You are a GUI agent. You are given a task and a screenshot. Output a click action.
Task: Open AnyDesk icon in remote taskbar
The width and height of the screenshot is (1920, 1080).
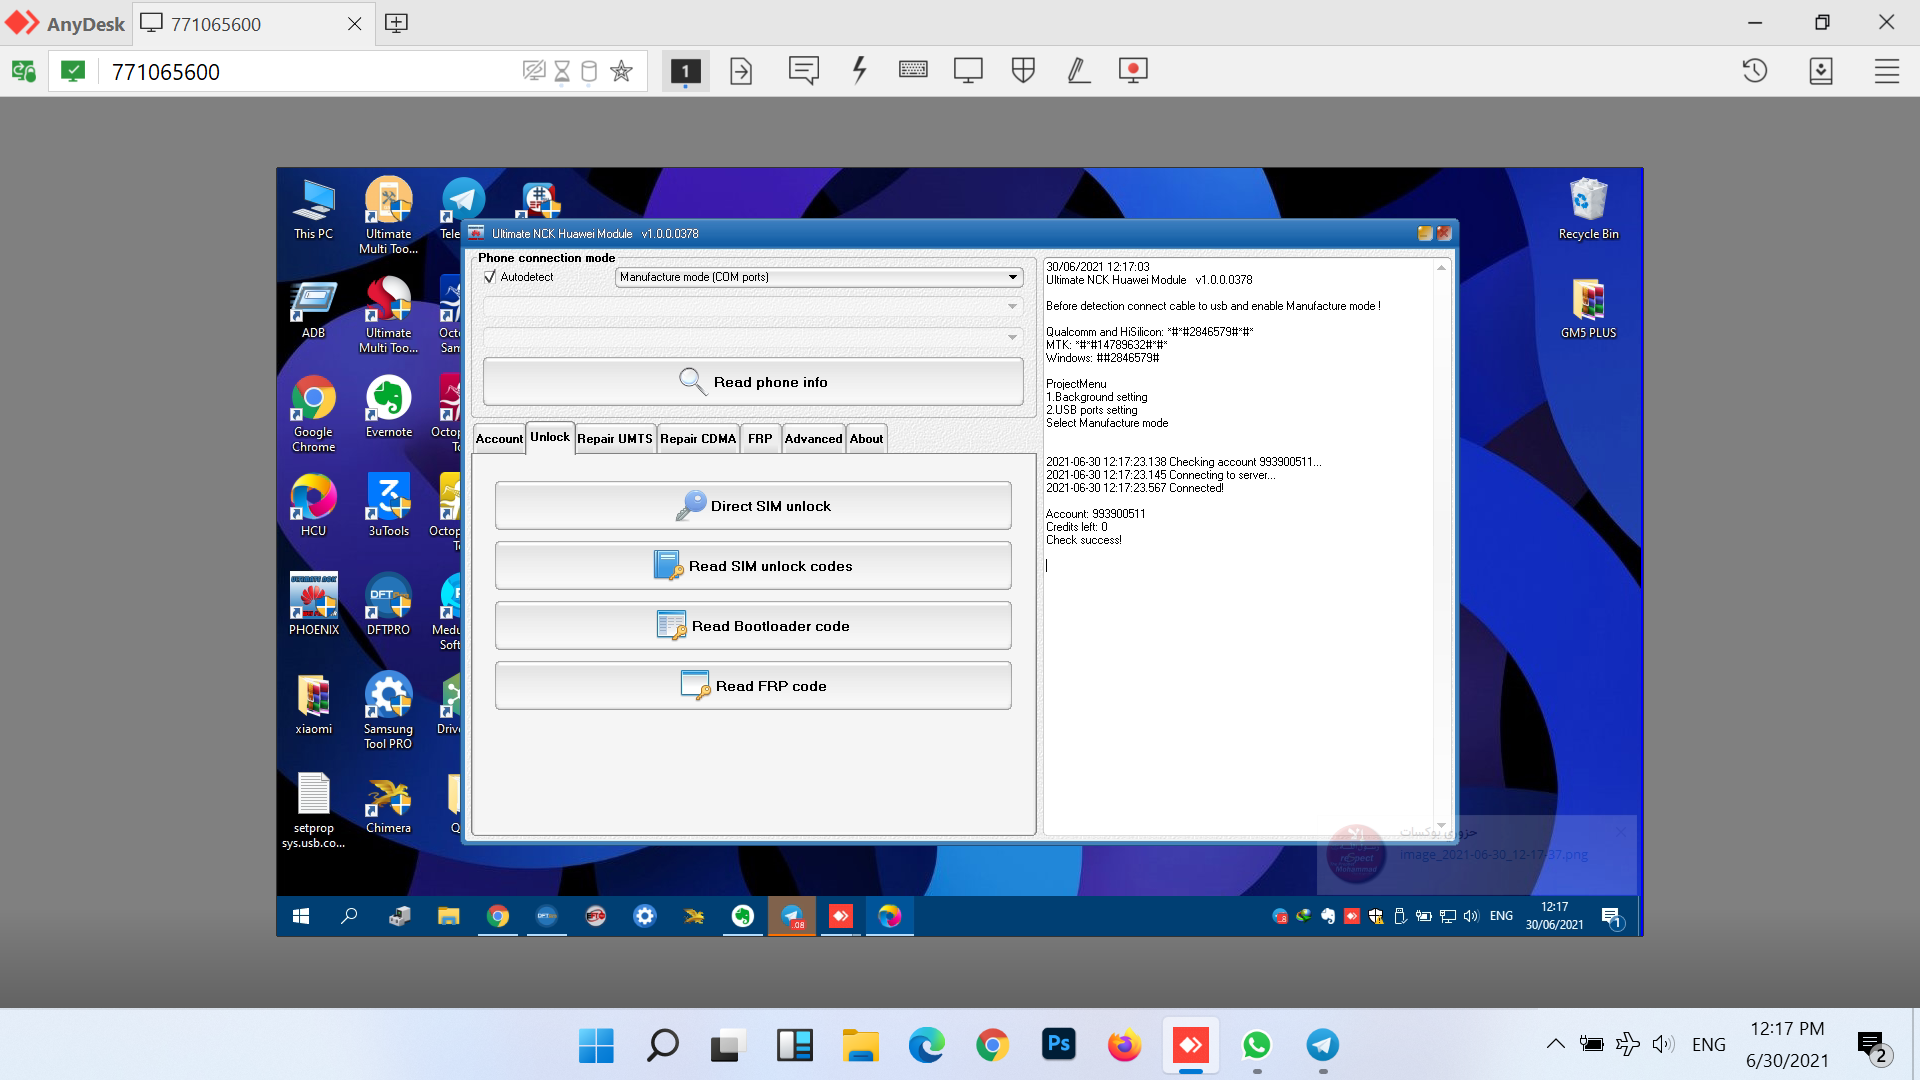coord(841,916)
